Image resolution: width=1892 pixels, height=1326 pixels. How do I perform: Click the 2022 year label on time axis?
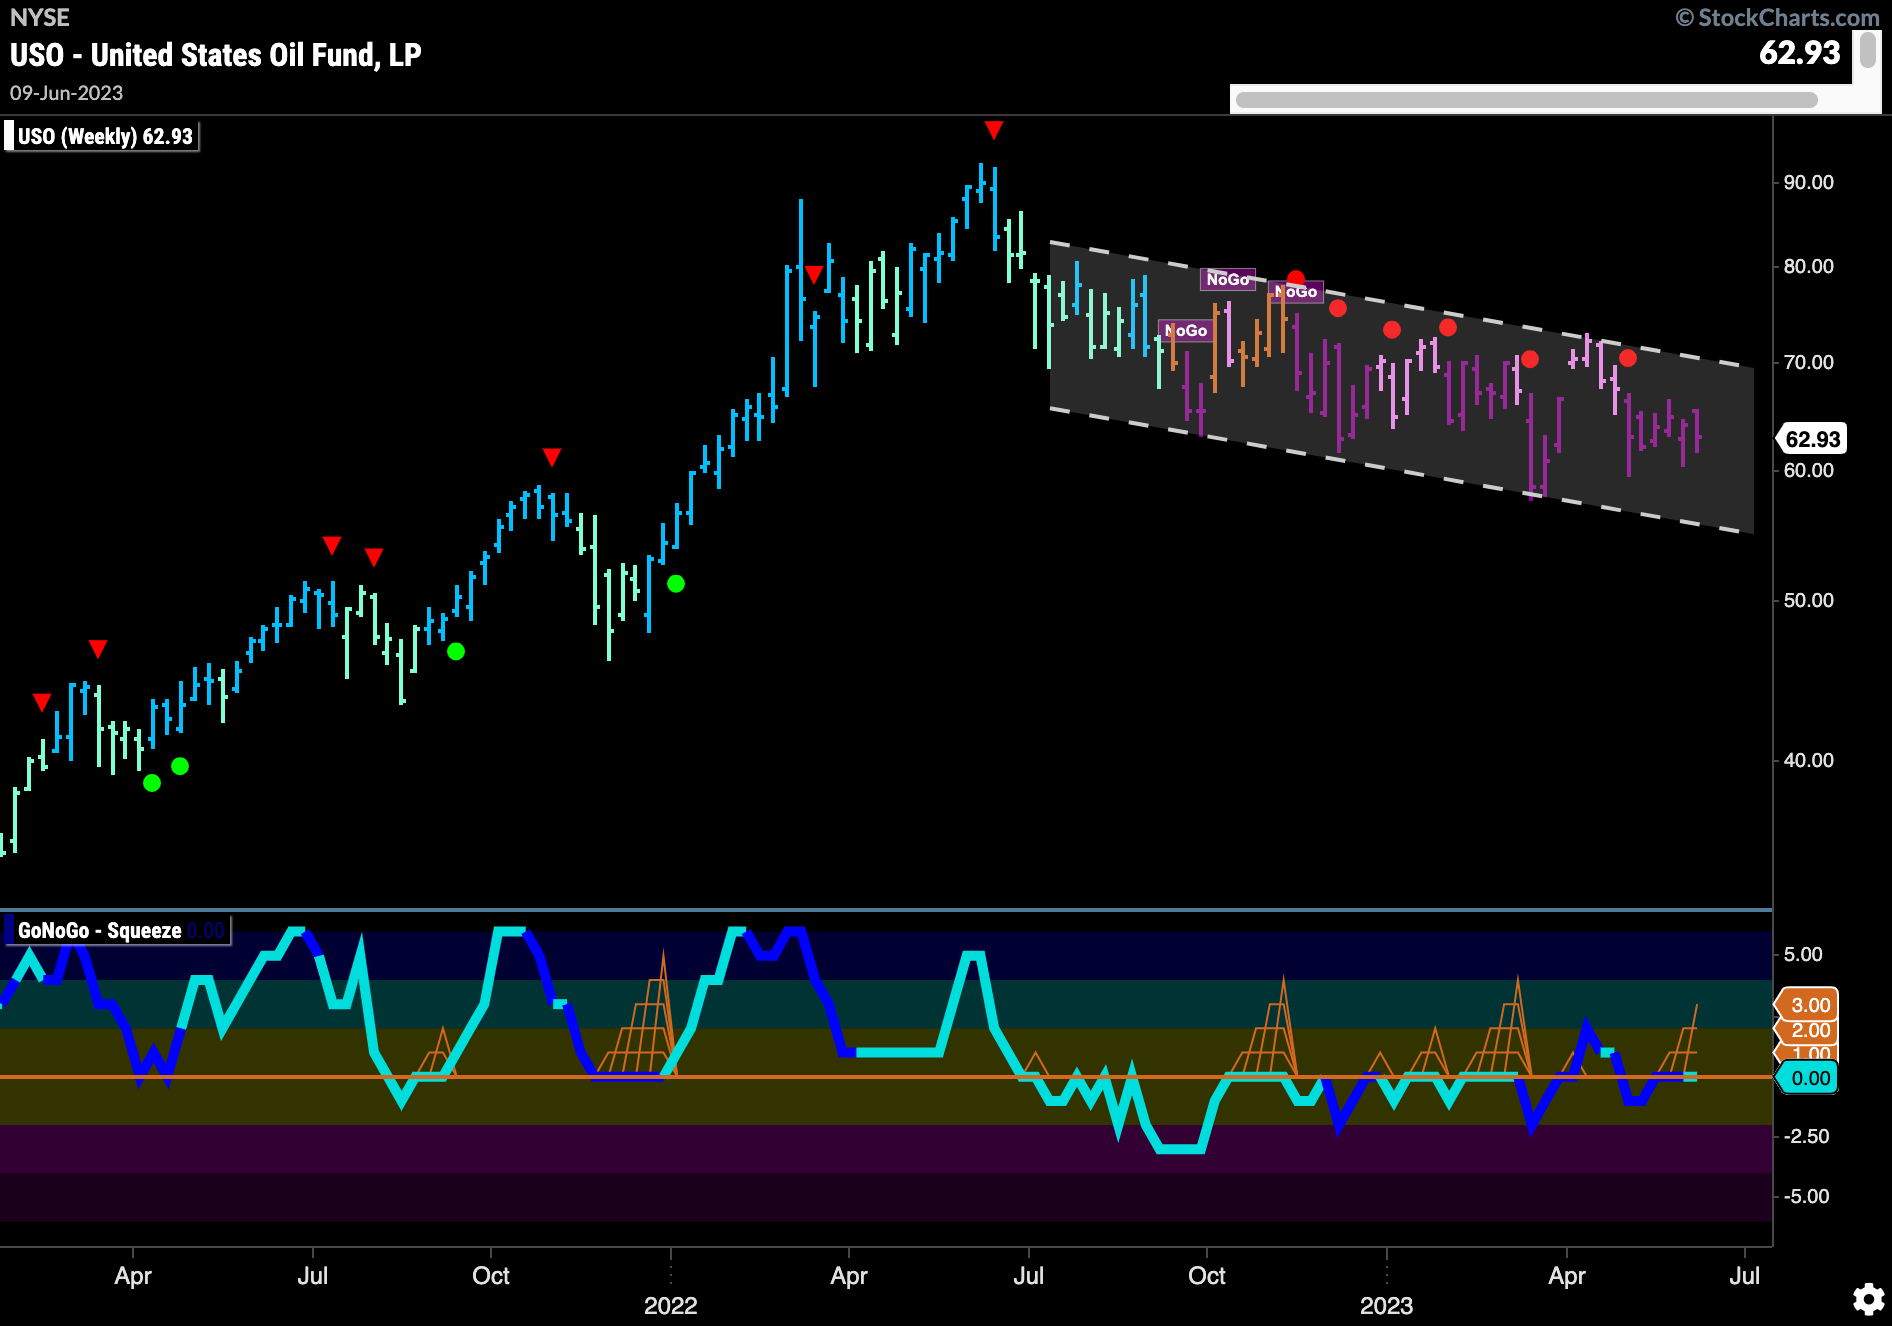pyautogui.click(x=670, y=1305)
